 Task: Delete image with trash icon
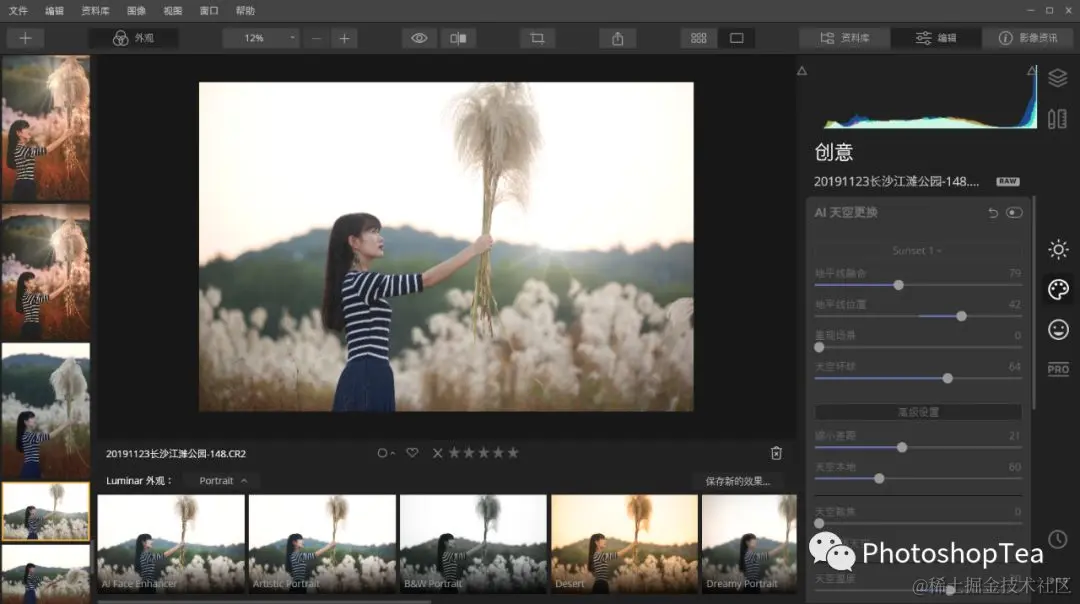[776, 453]
